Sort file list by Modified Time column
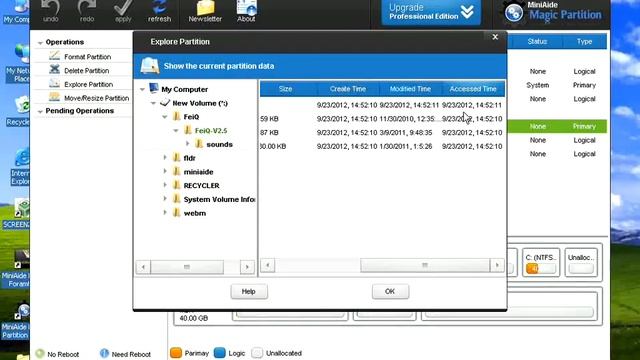Viewport: 640px width, 360px height. [410, 89]
